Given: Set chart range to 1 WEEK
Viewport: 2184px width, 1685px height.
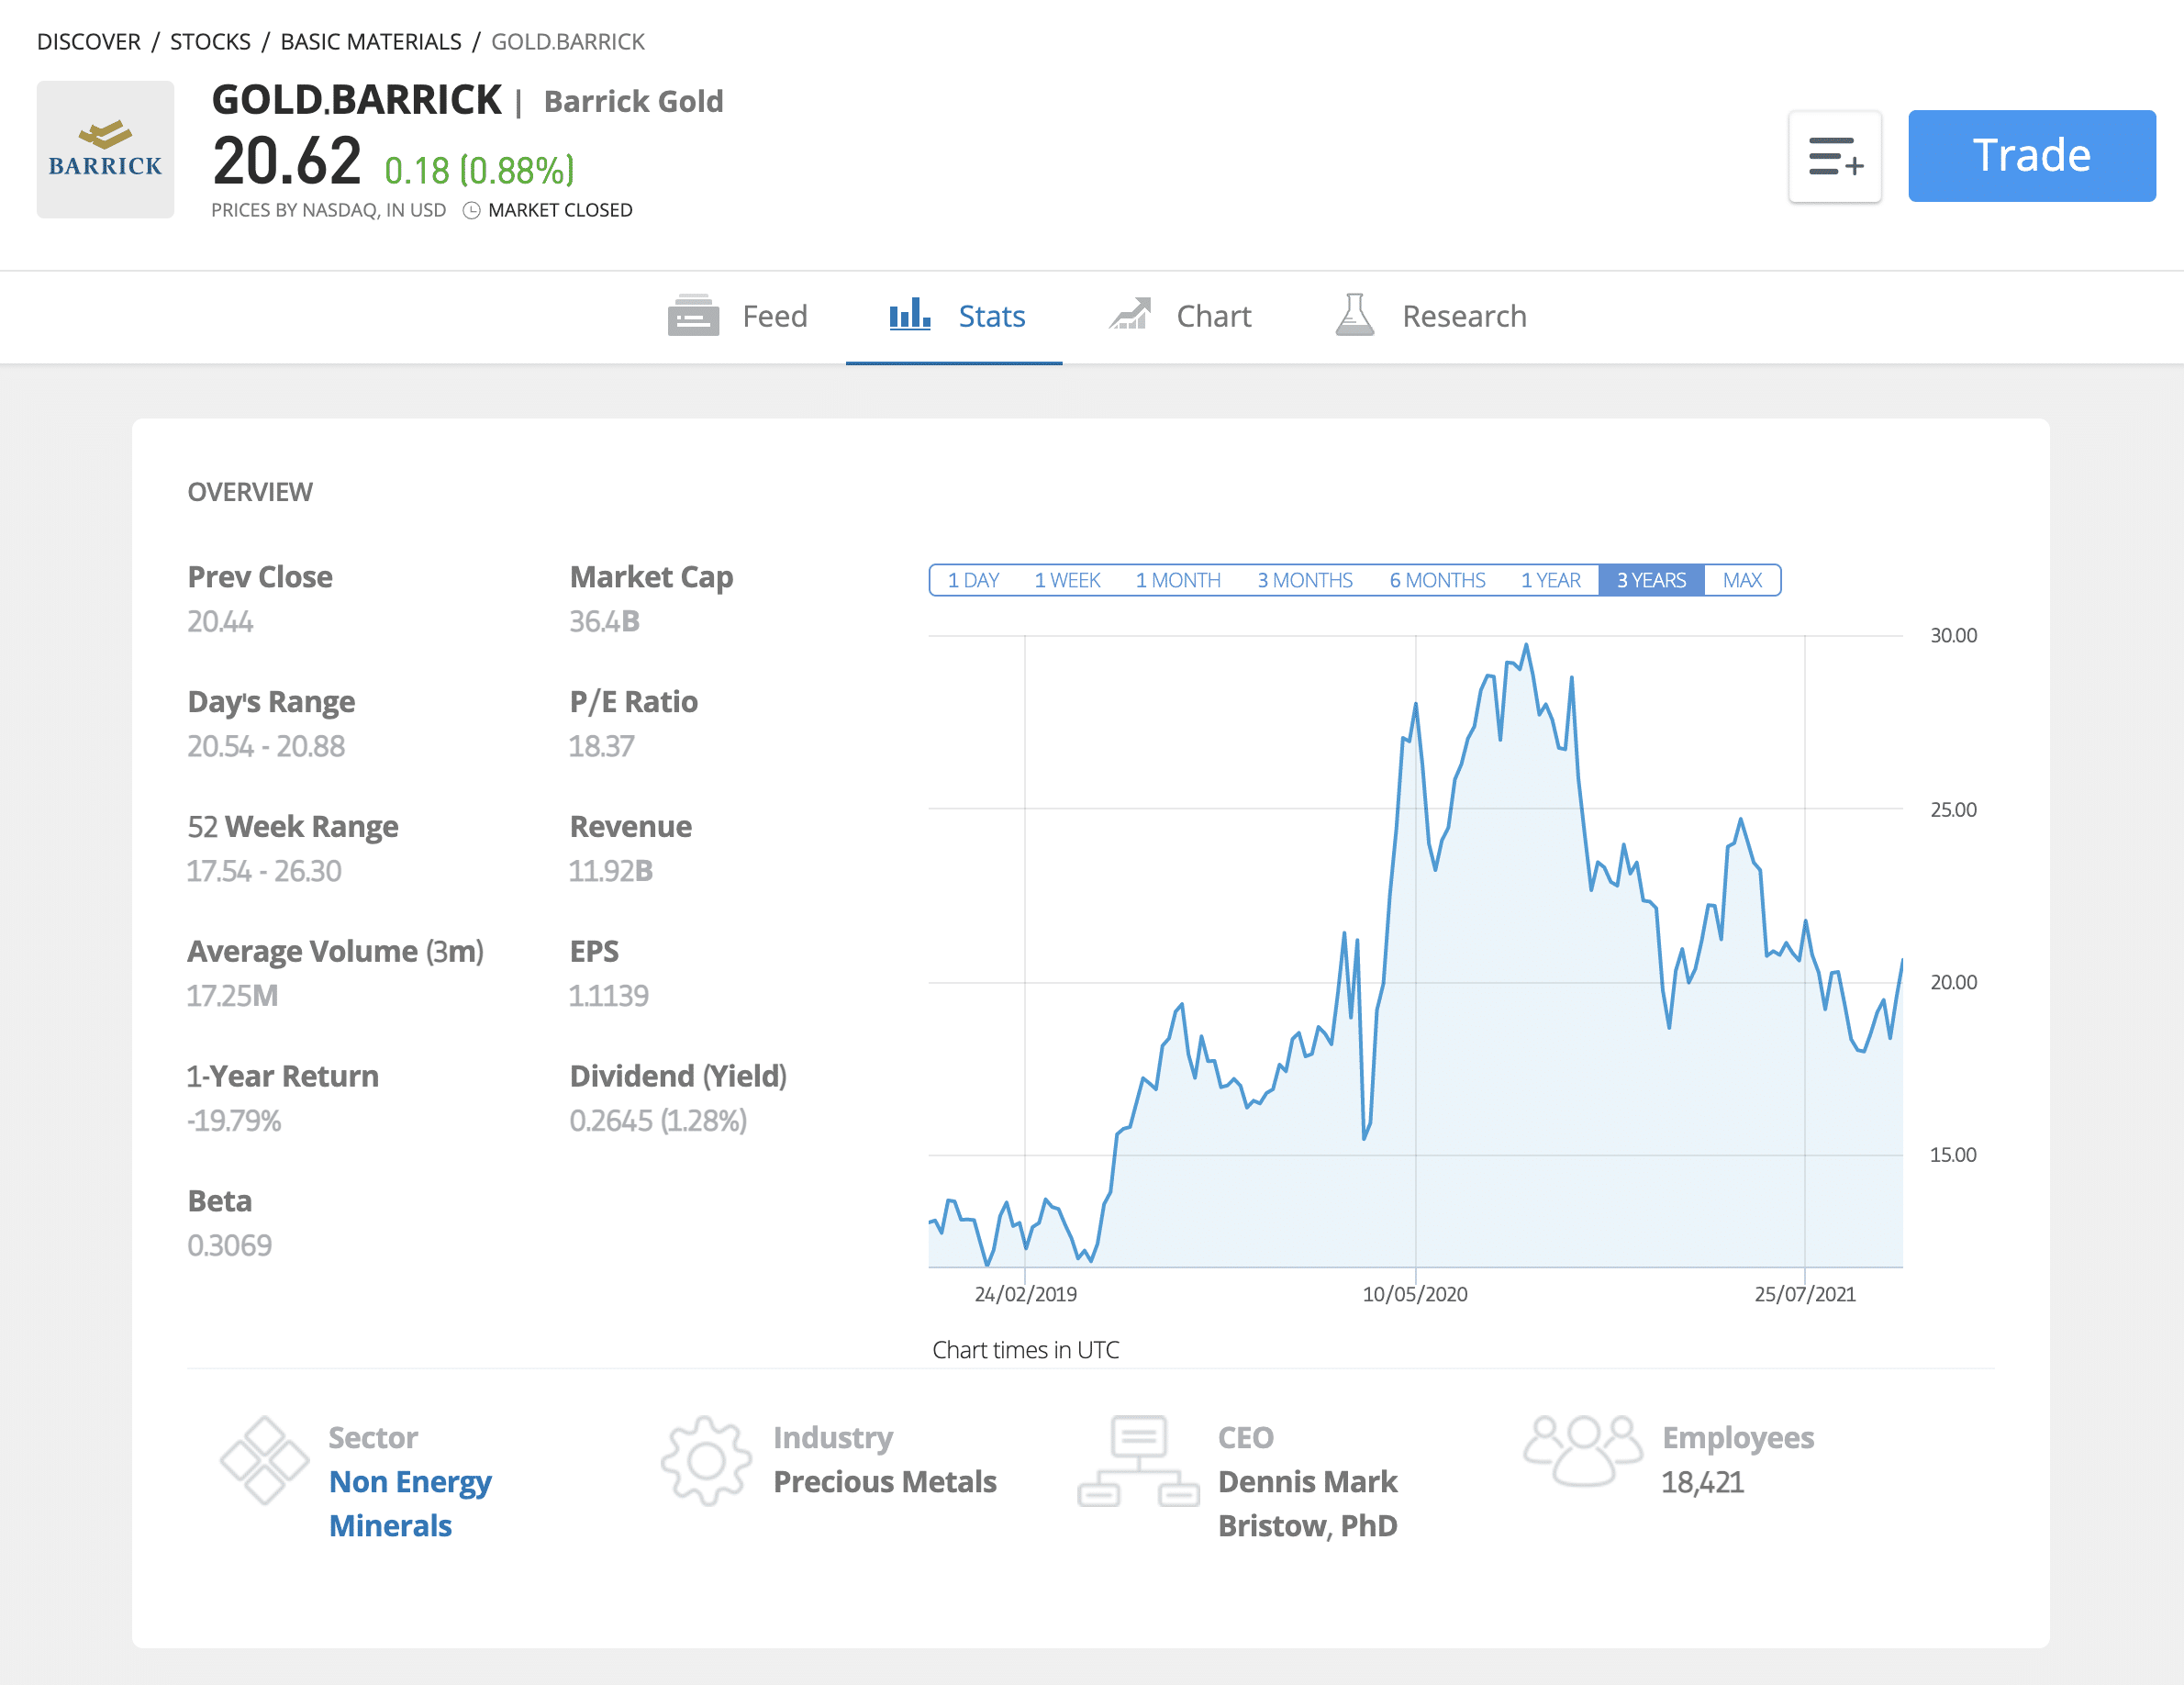Looking at the screenshot, I should pos(1067,580).
